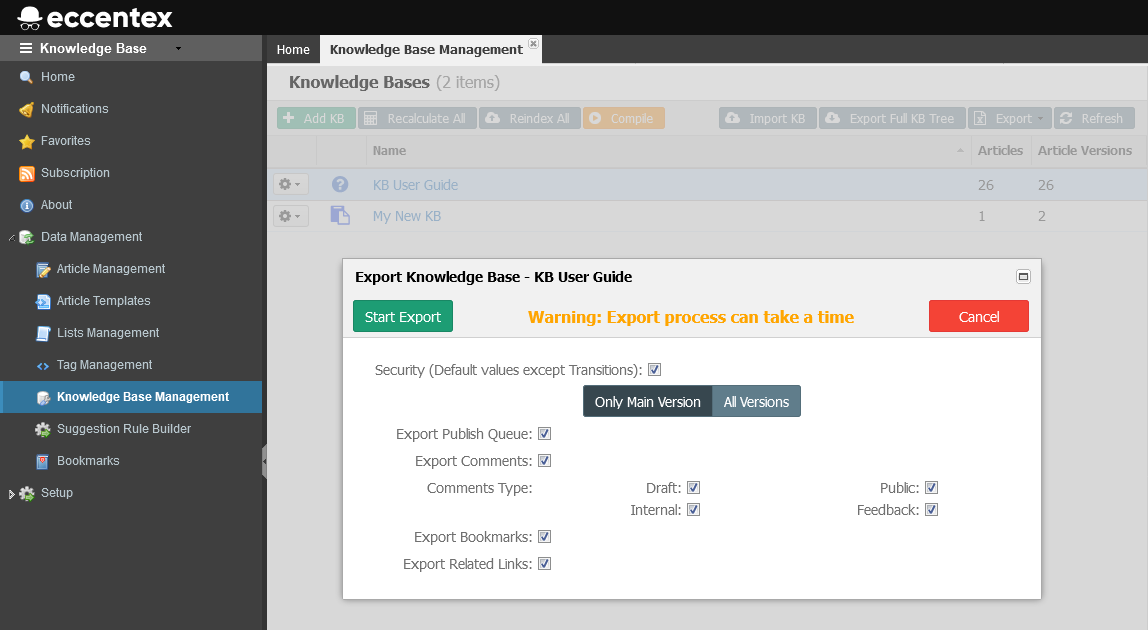Click the question mark icon for KB User Guide

pos(340,184)
